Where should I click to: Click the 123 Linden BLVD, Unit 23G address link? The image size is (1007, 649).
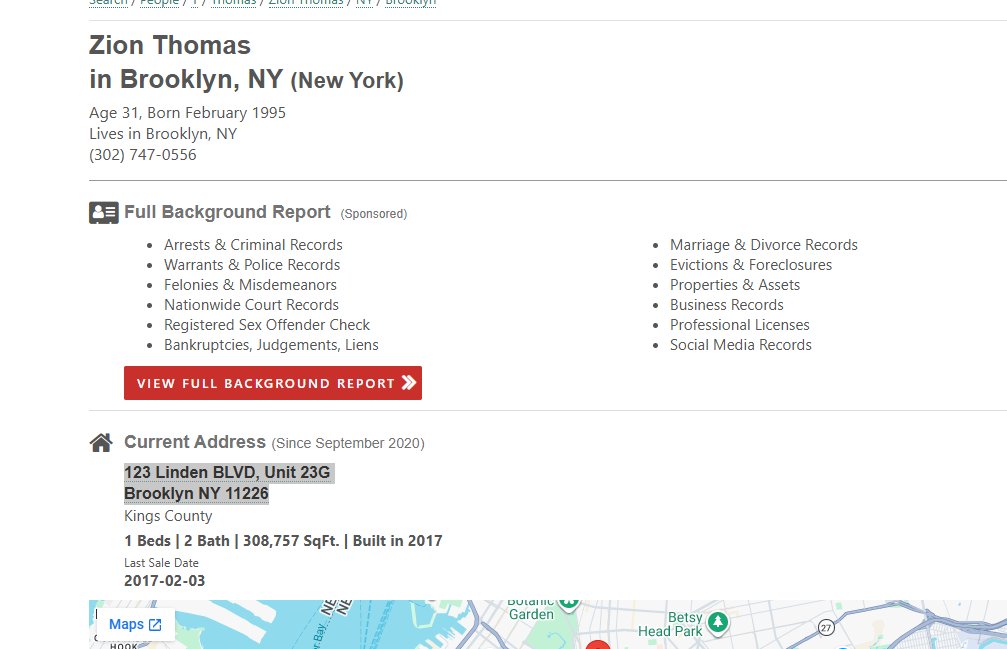tap(227, 472)
